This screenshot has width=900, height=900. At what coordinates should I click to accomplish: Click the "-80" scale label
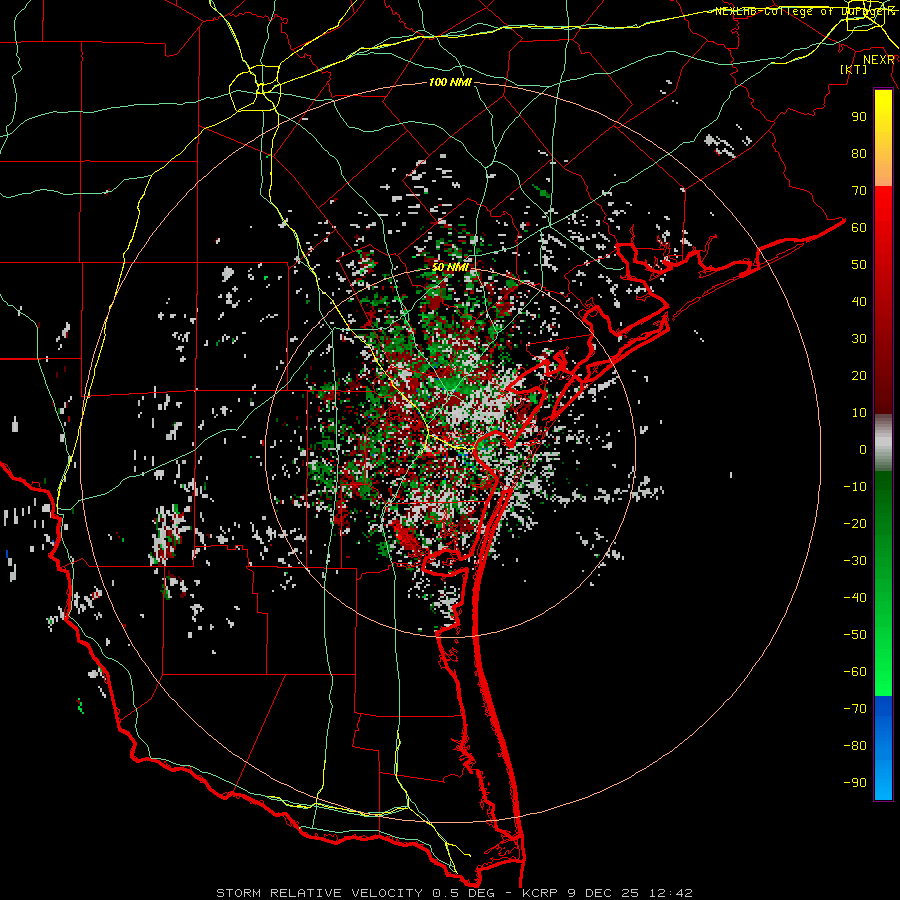[855, 746]
